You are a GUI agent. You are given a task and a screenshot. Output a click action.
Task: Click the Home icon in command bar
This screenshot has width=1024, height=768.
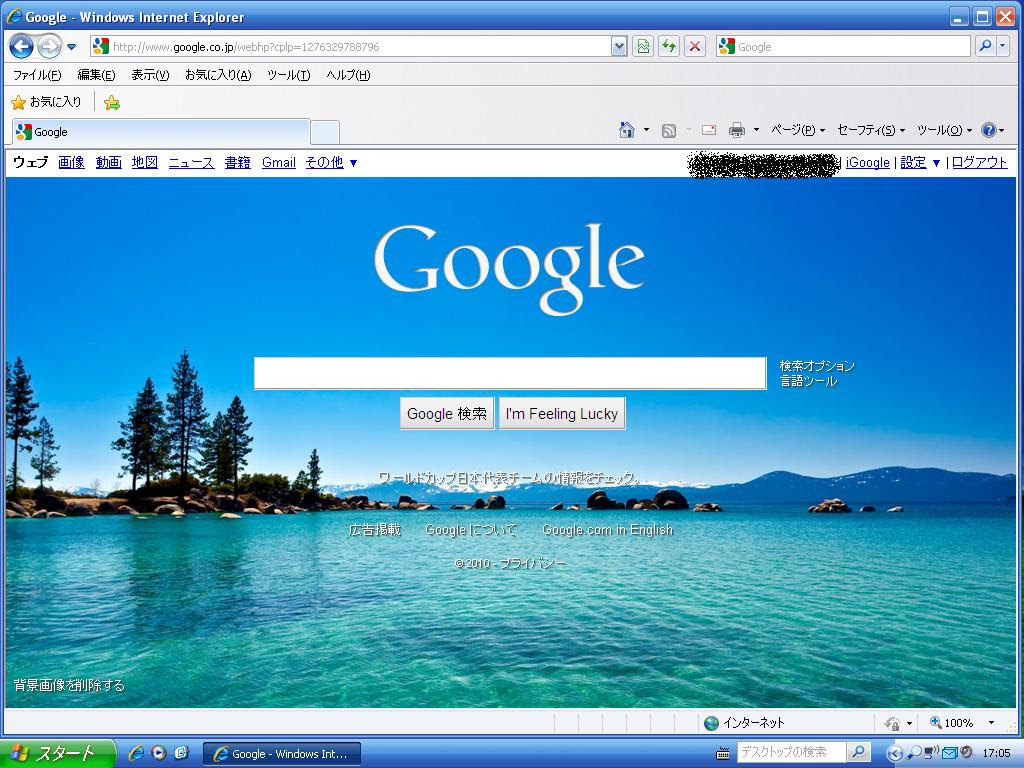point(627,130)
